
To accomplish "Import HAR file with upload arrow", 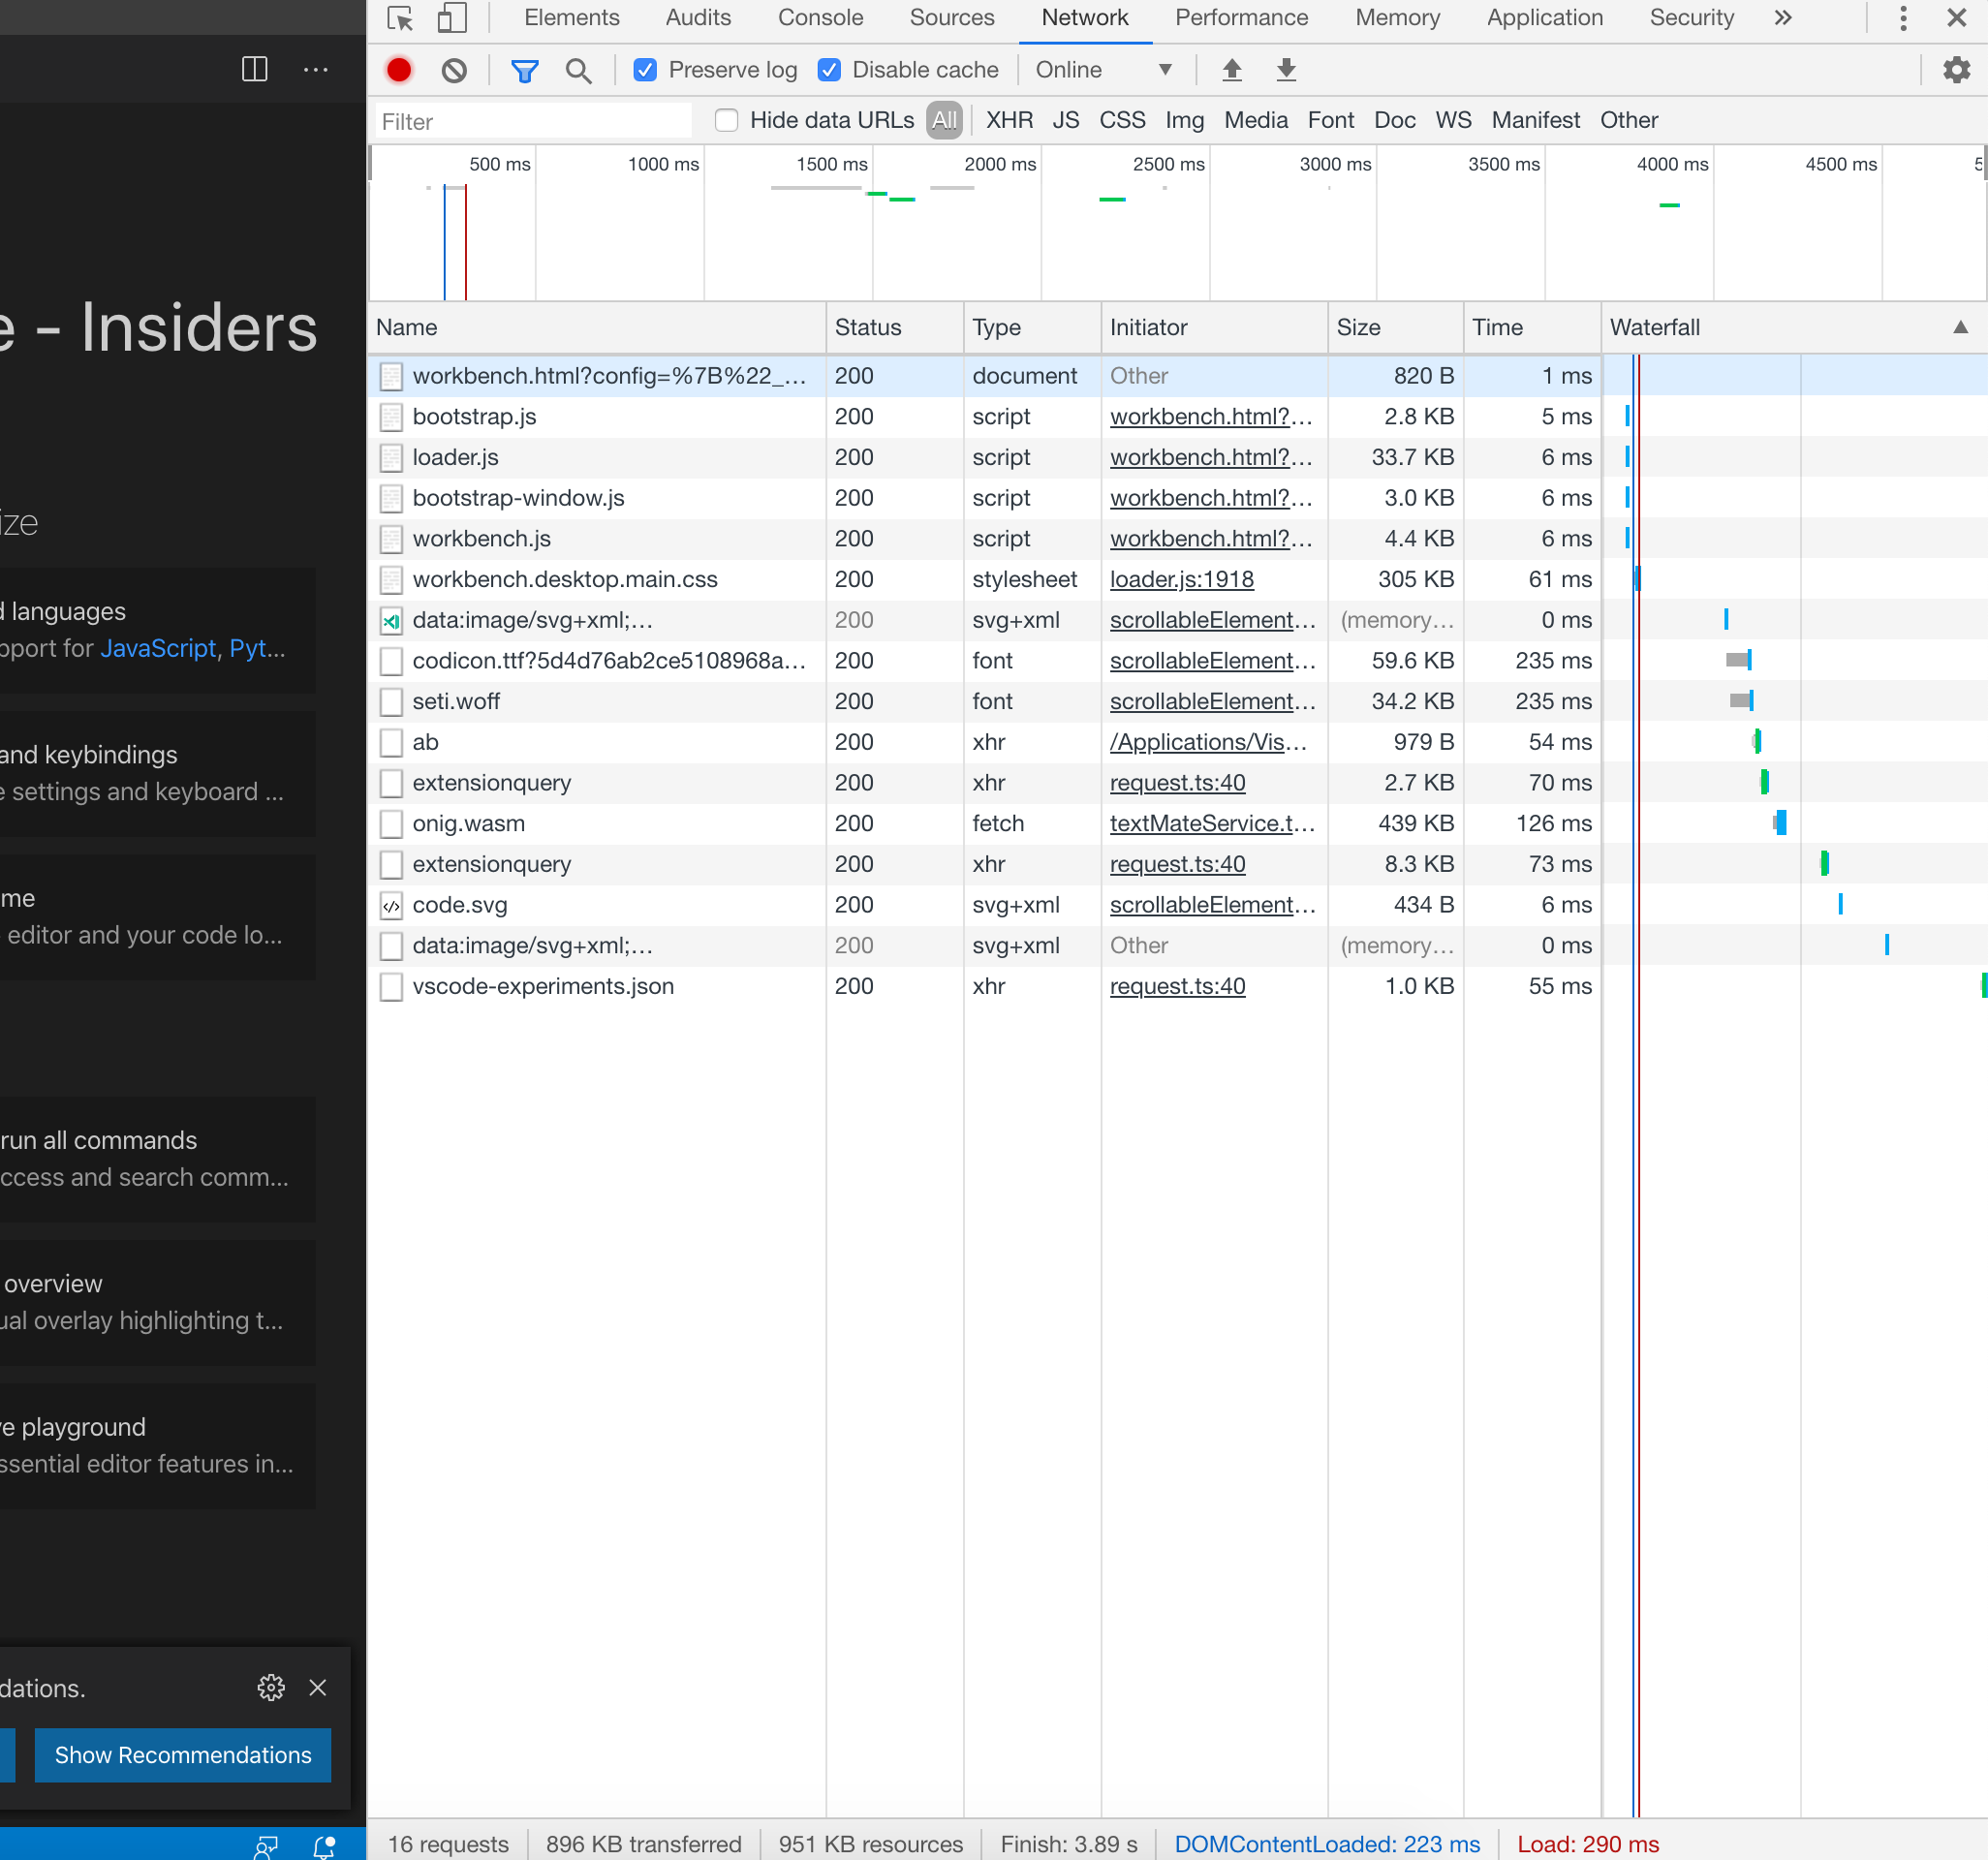I will 1232,70.
